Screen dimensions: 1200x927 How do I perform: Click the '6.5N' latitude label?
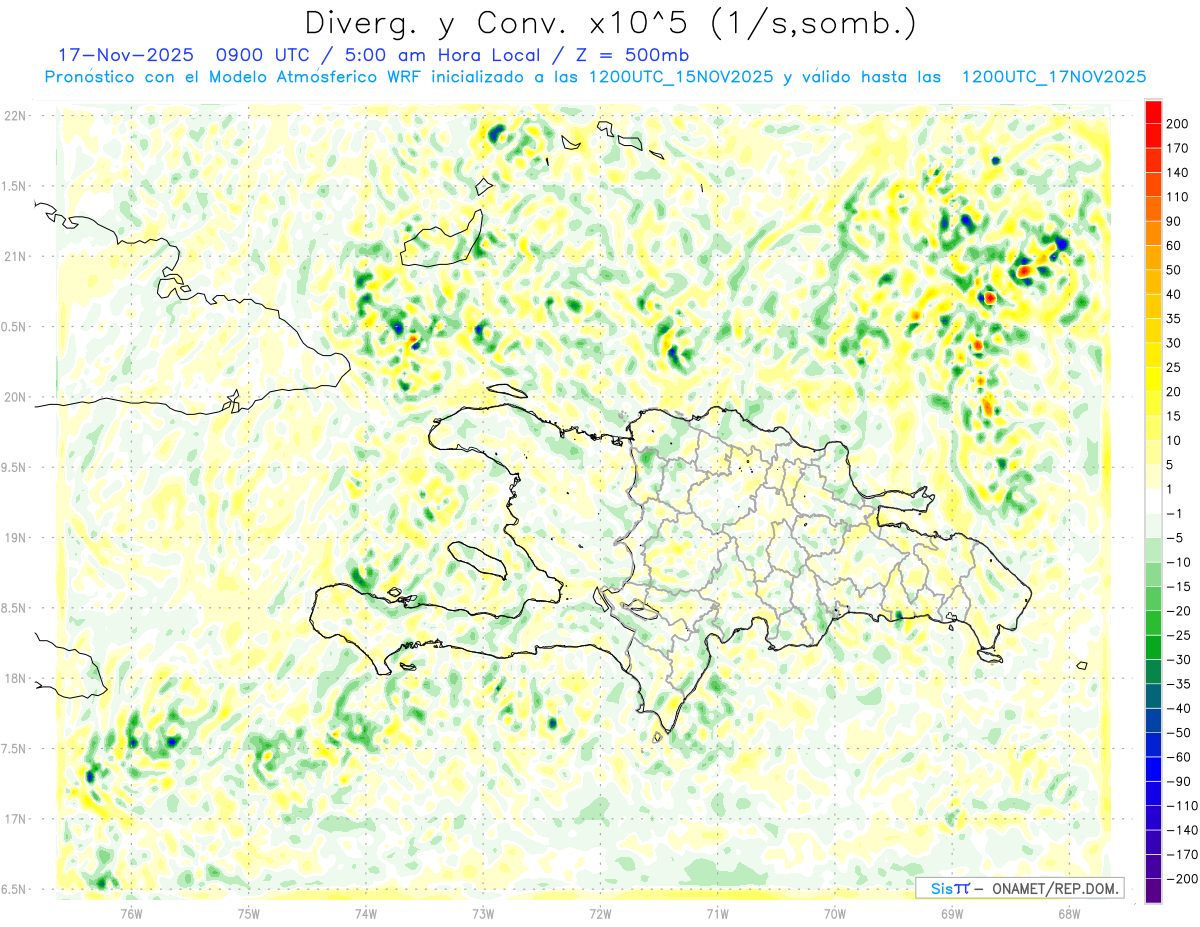click(13, 889)
